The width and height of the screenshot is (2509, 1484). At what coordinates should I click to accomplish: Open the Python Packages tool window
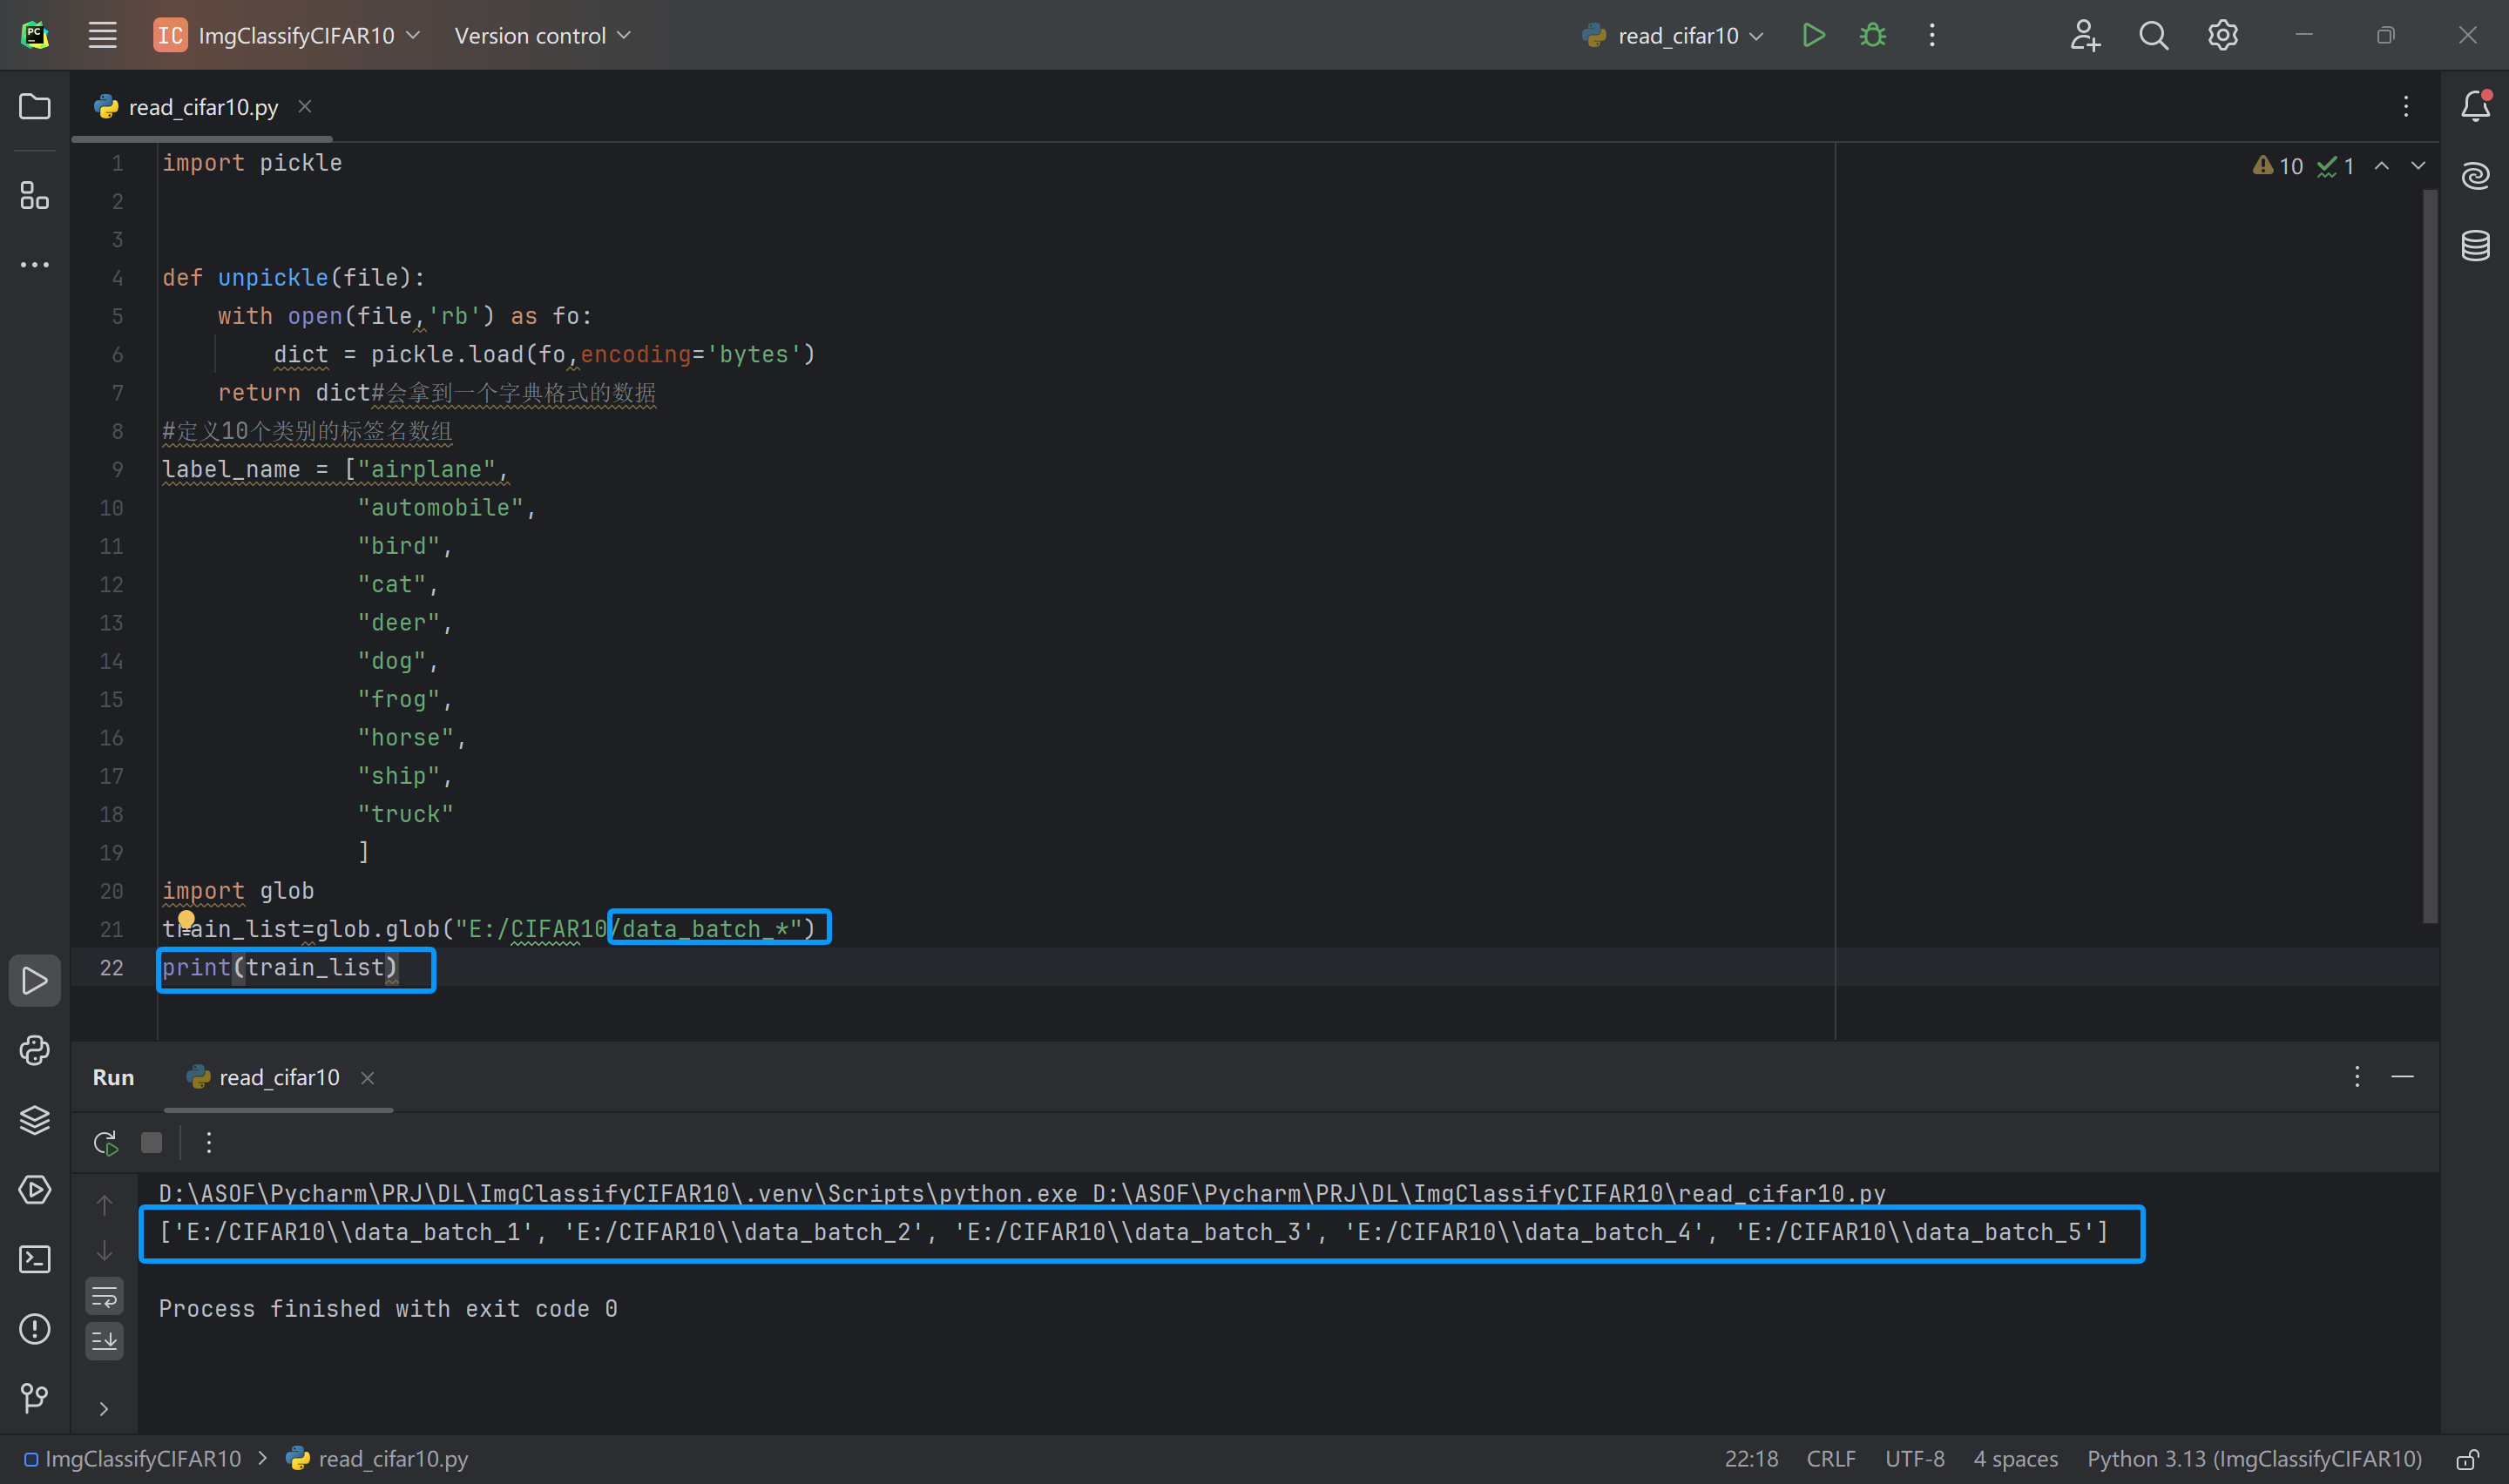(x=35, y=1120)
